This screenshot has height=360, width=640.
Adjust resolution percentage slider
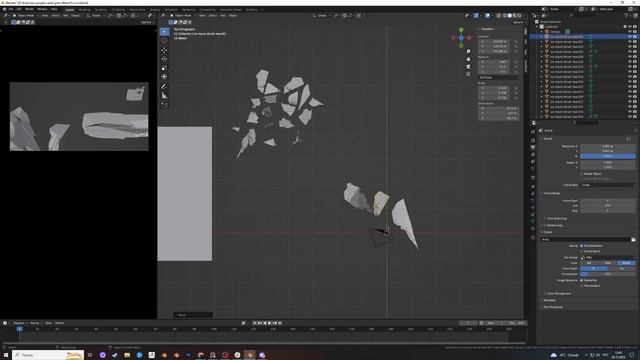point(608,156)
